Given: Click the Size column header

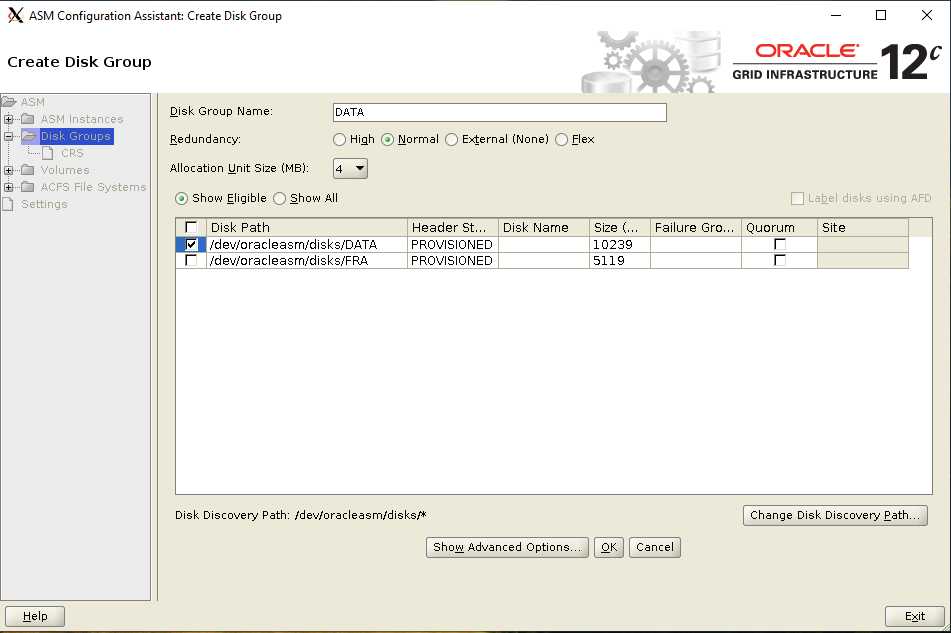Looking at the screenshot, I should 619,227.
